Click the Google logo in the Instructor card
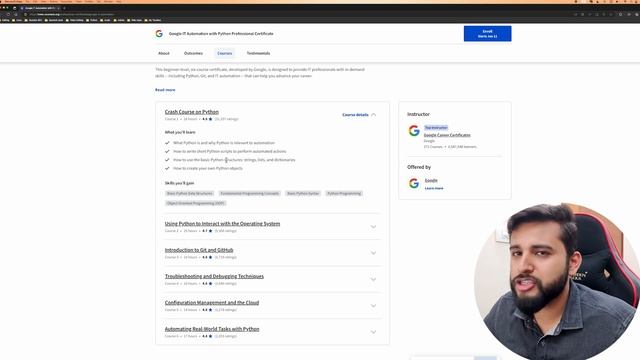Screen dimensions: 640x360 (414, 131)
